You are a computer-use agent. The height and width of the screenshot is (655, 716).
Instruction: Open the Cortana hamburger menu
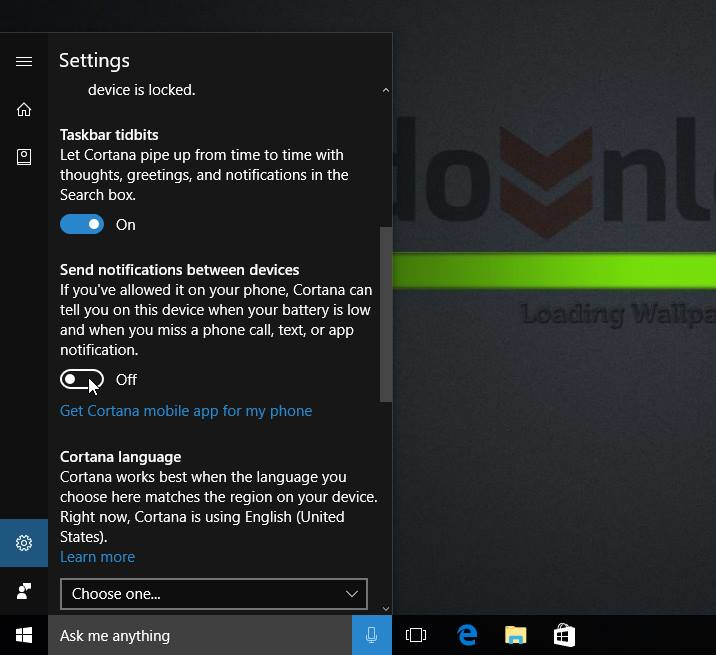click(x=24, y=61)
